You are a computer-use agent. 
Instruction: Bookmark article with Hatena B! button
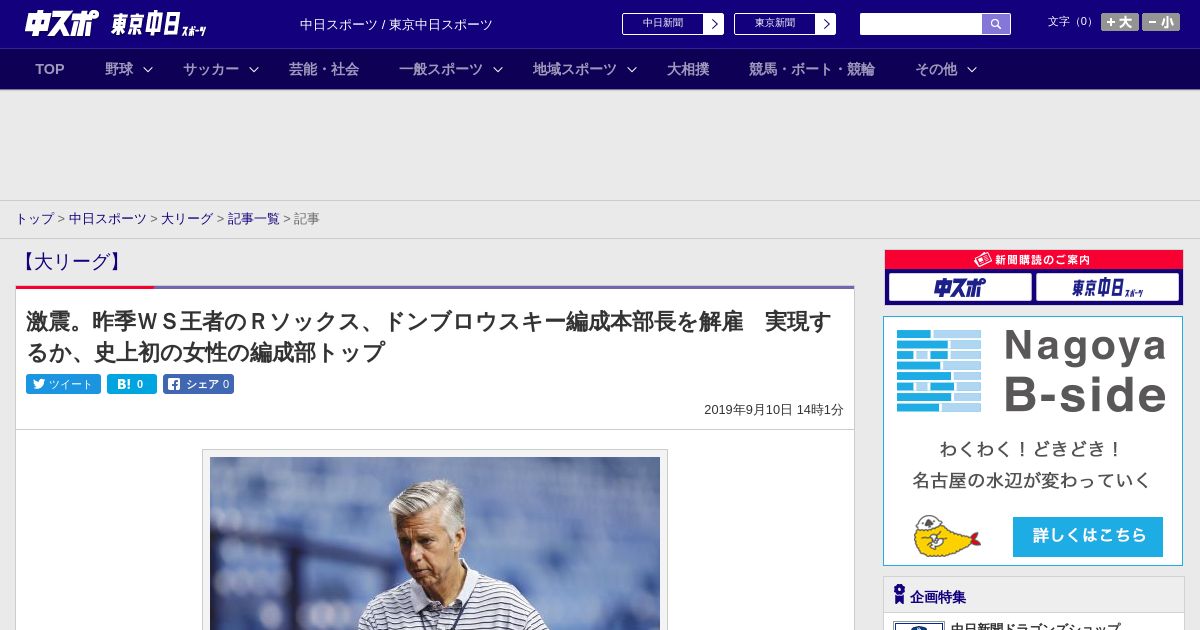click(x=132, y=384)
